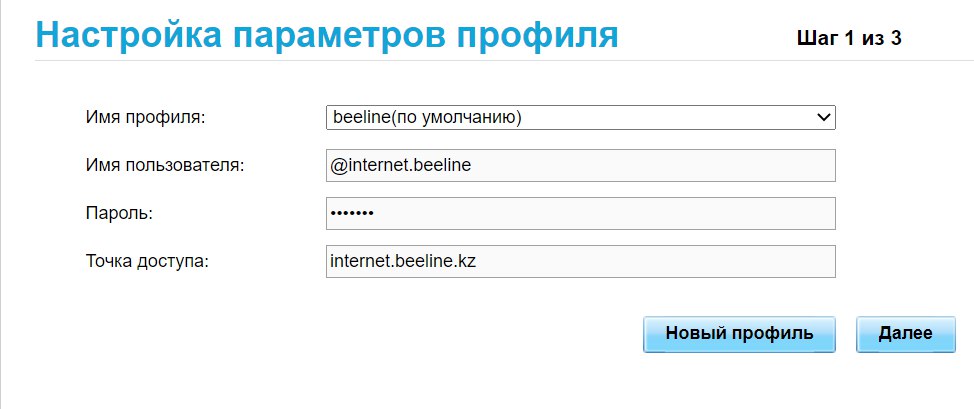Image resolution: width=974 pixels, height=409 pixels.
Task: Click the @internet.beeline username text
Action: click(x=400, y=165)
